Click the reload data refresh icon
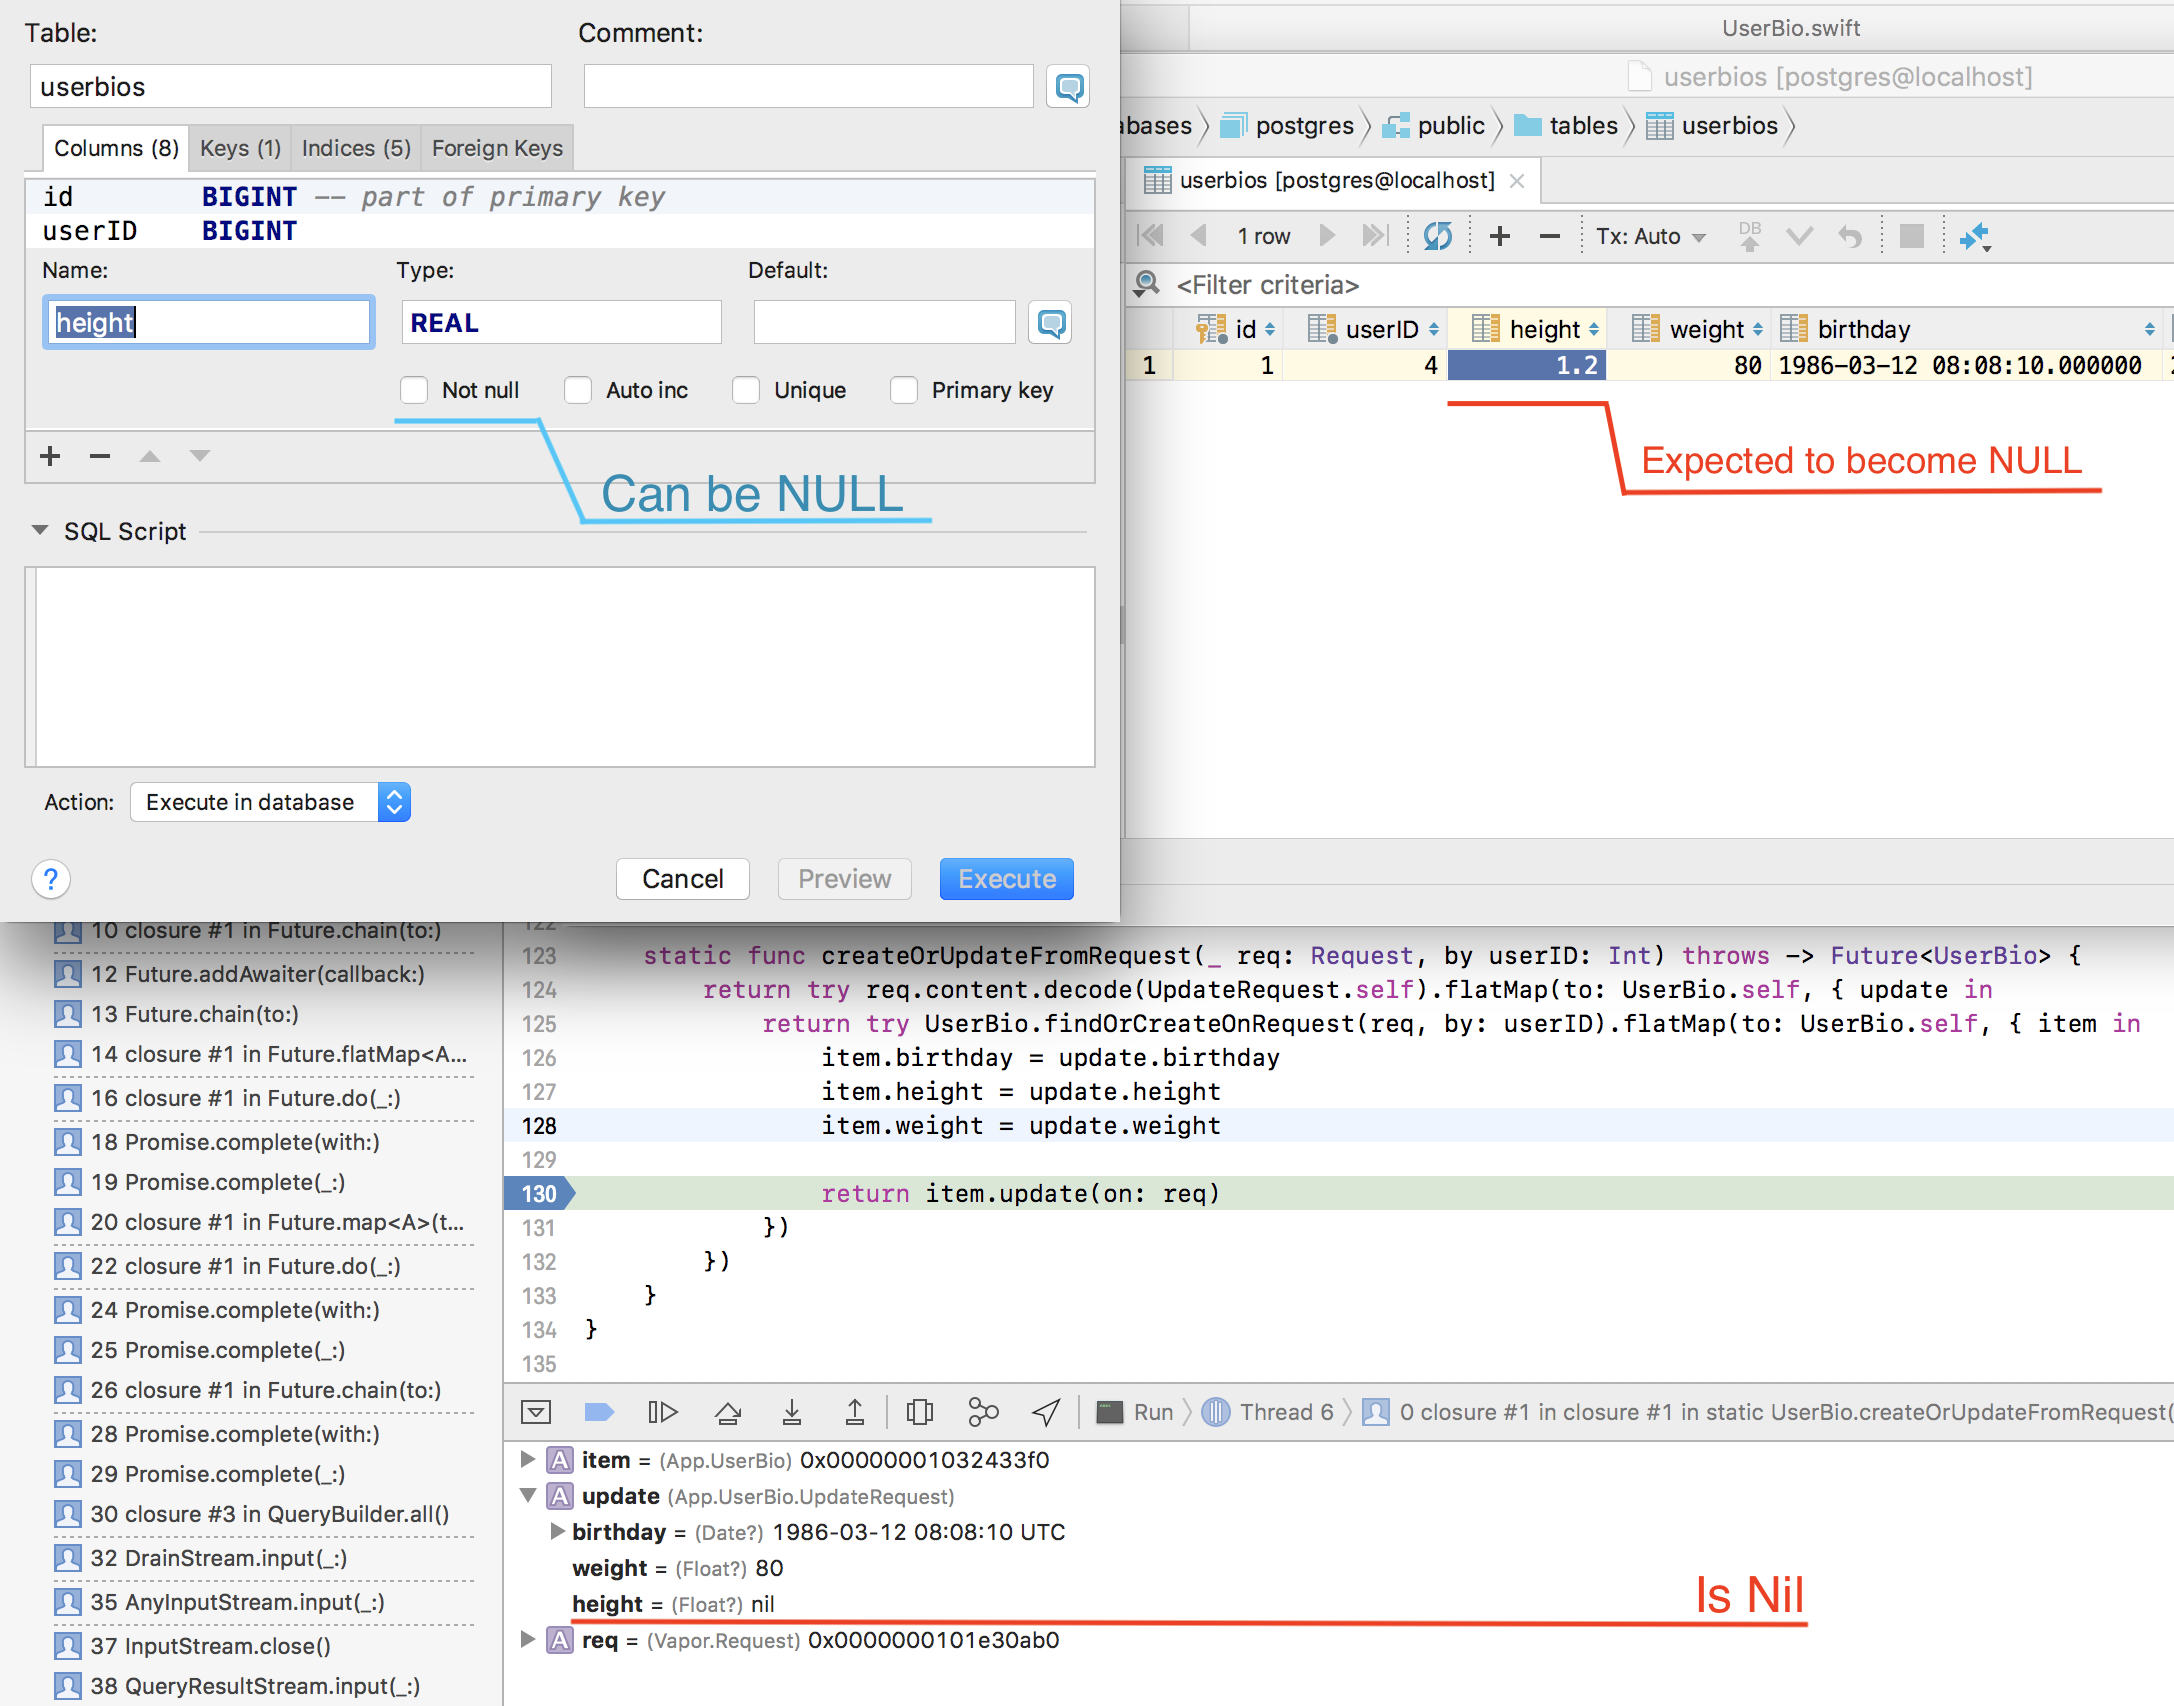Screen dimensions: 2174x1706 tap(1437, 237)
